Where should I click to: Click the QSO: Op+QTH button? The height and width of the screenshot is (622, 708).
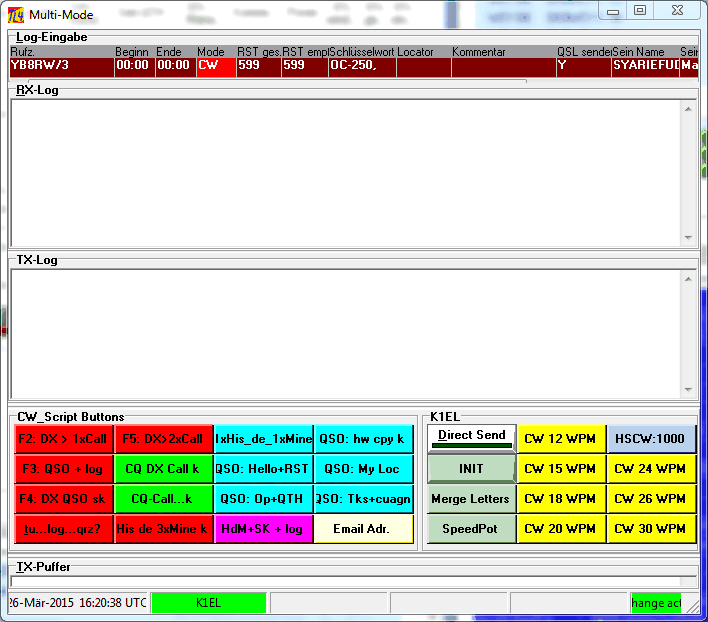point(263,499)
